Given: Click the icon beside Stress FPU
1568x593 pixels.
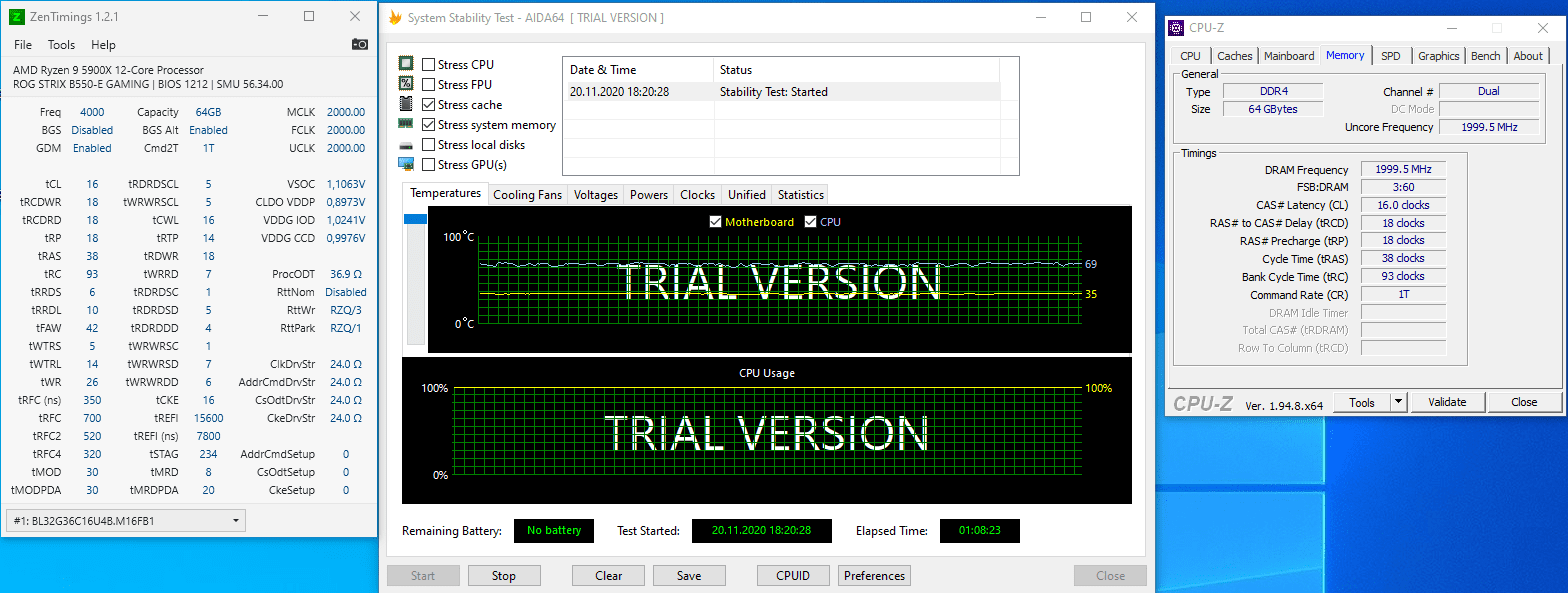Looking at the screenshot, I should coord(406,84).
